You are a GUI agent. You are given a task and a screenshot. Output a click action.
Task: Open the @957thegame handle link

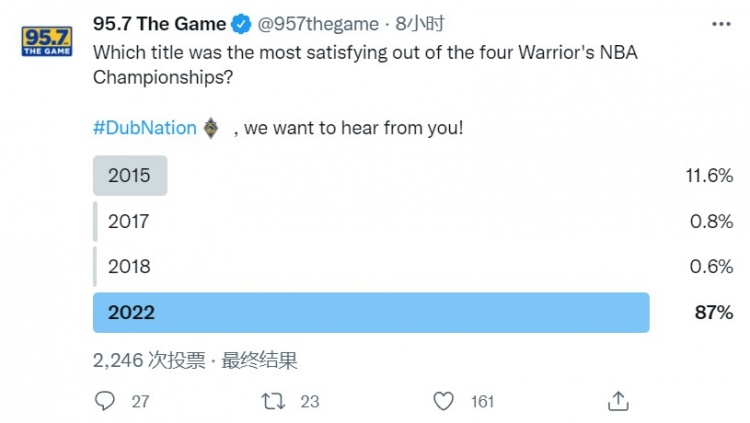coord(319,23)
